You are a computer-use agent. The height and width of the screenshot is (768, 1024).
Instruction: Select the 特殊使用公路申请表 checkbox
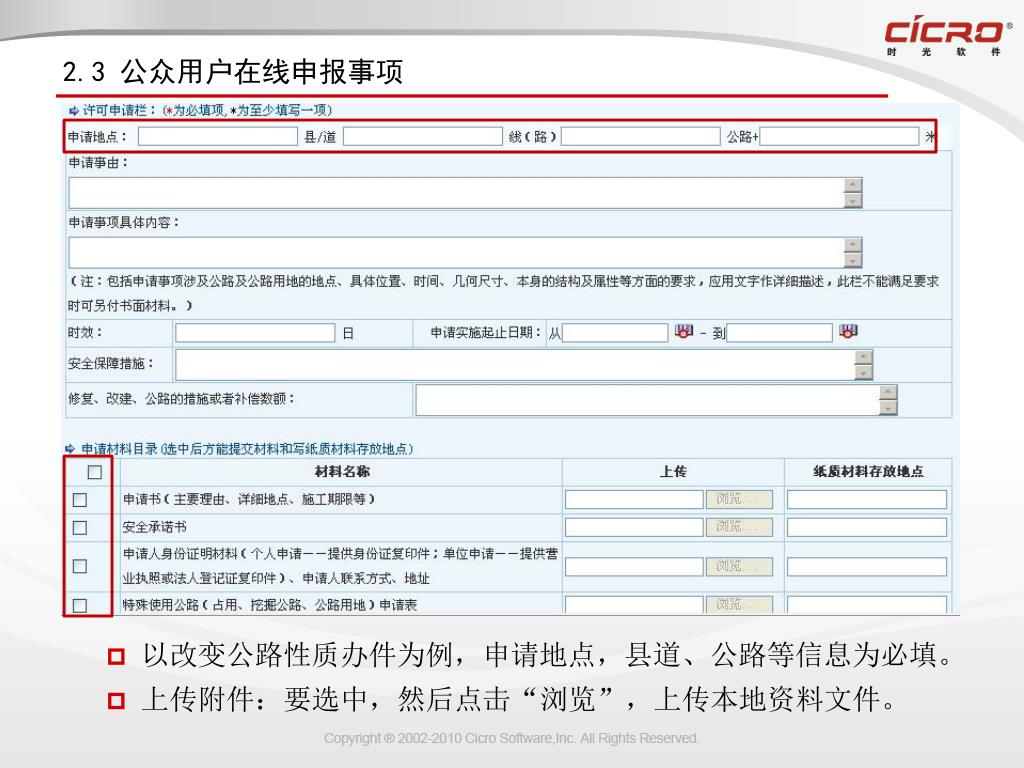(80, 604)
